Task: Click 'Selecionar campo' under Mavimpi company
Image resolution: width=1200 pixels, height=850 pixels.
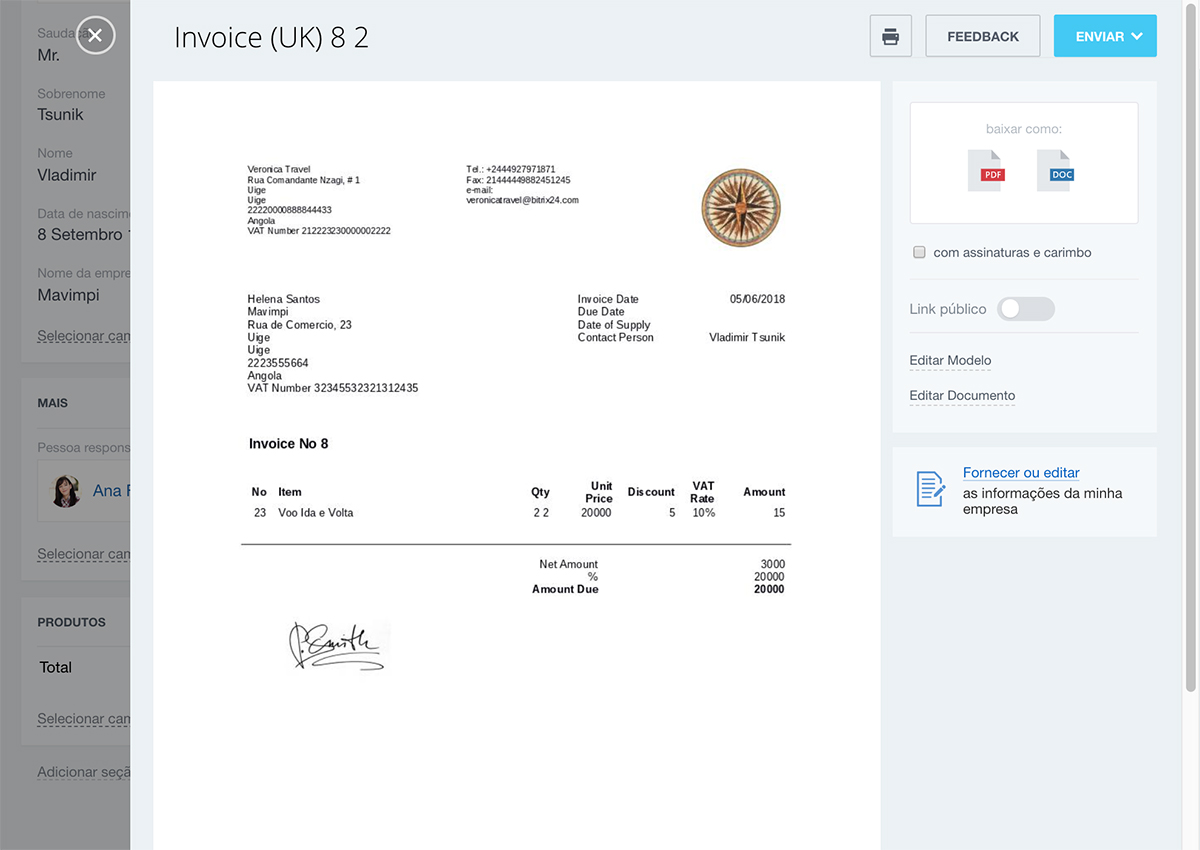Action: click(x=84, y=336)
